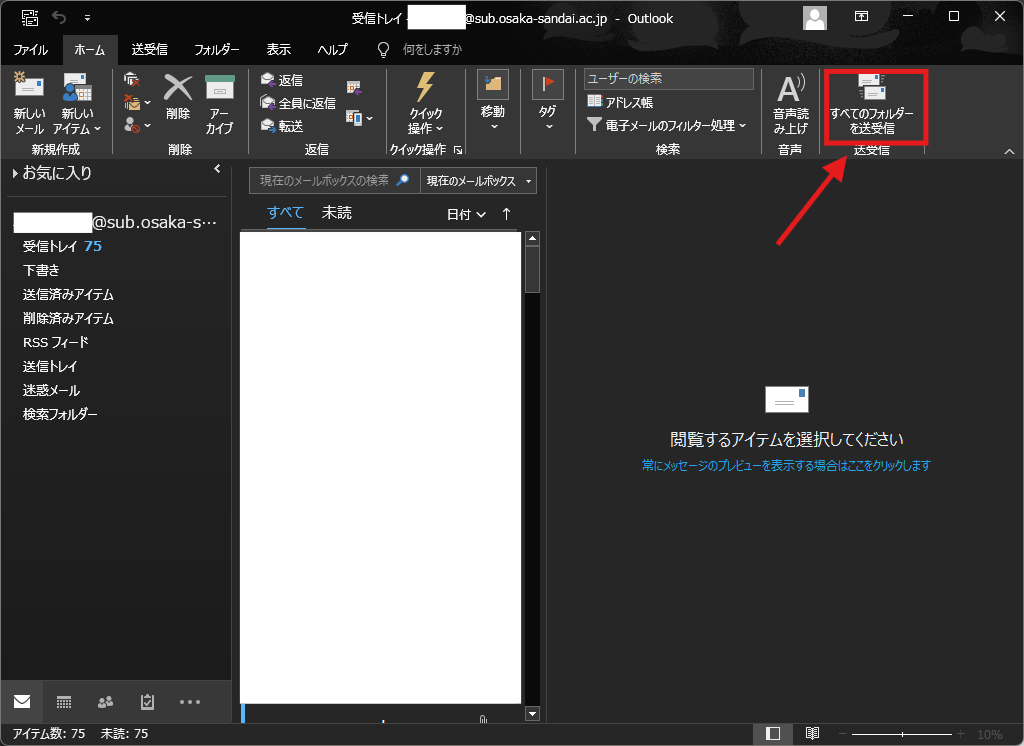Delete the message with 削除

178,97
